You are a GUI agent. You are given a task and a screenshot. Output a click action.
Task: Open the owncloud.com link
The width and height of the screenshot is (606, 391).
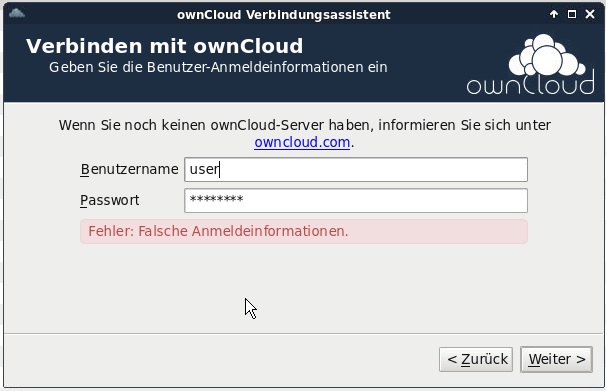point(302,142)
